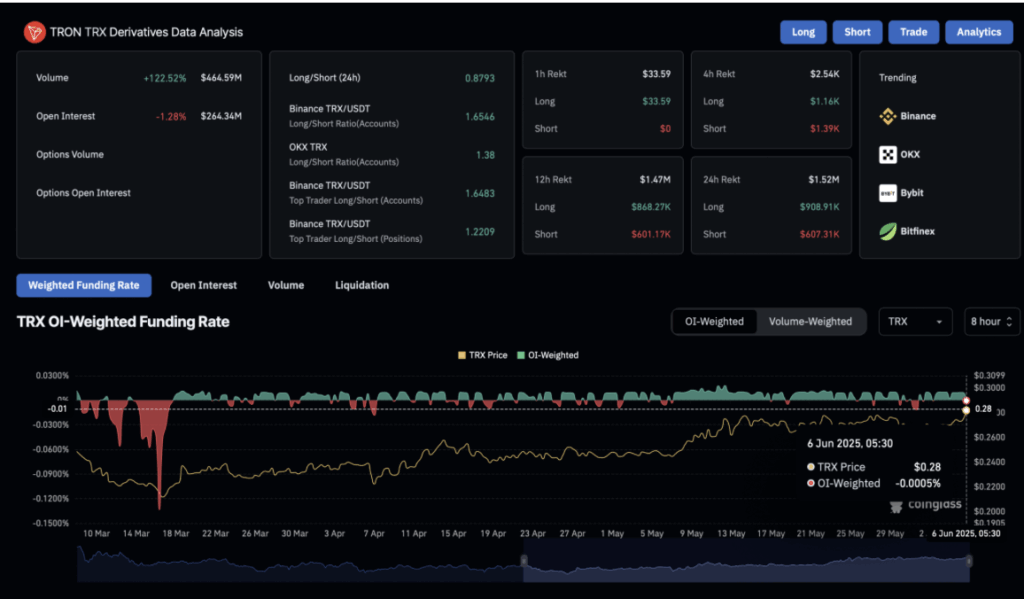
Task: Click the OKX logo in Trending
Action: pyautogui.click(x=888, y=155)
